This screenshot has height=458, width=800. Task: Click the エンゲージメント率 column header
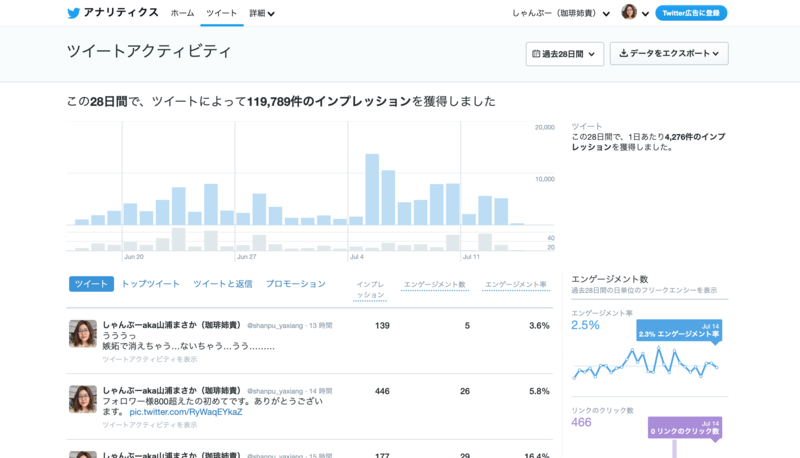coord(516,285)
